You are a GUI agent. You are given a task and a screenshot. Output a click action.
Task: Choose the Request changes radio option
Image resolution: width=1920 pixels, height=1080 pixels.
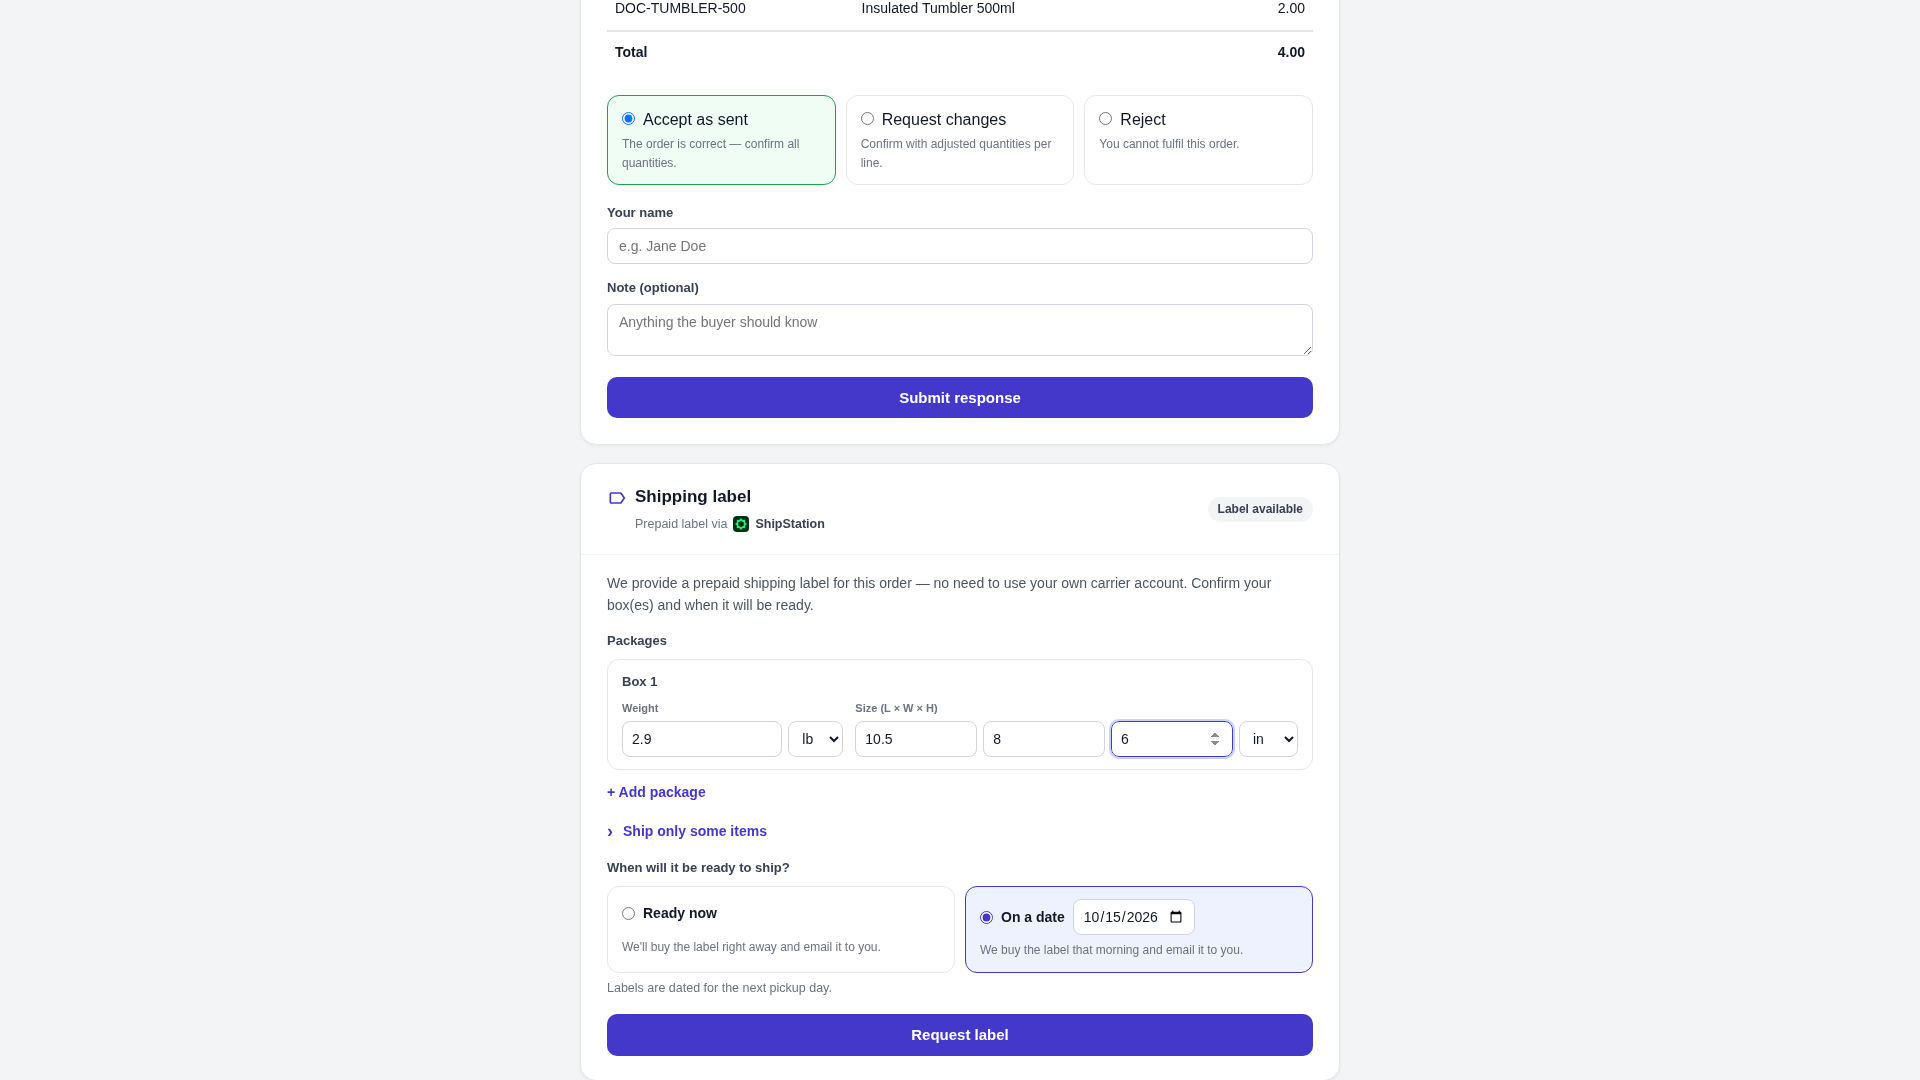(867, 119)
